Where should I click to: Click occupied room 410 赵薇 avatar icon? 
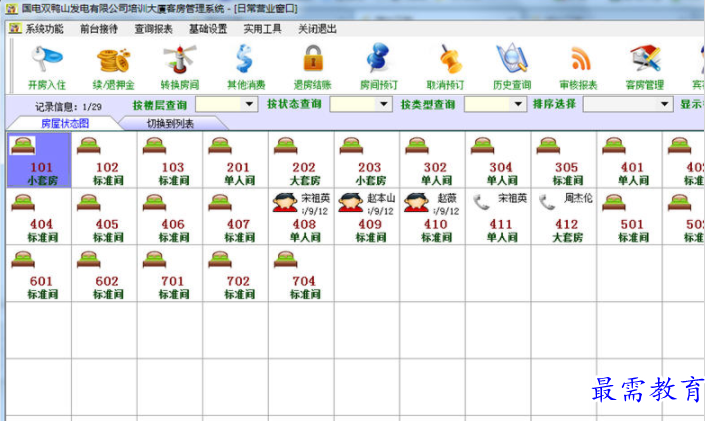(416, 202)
